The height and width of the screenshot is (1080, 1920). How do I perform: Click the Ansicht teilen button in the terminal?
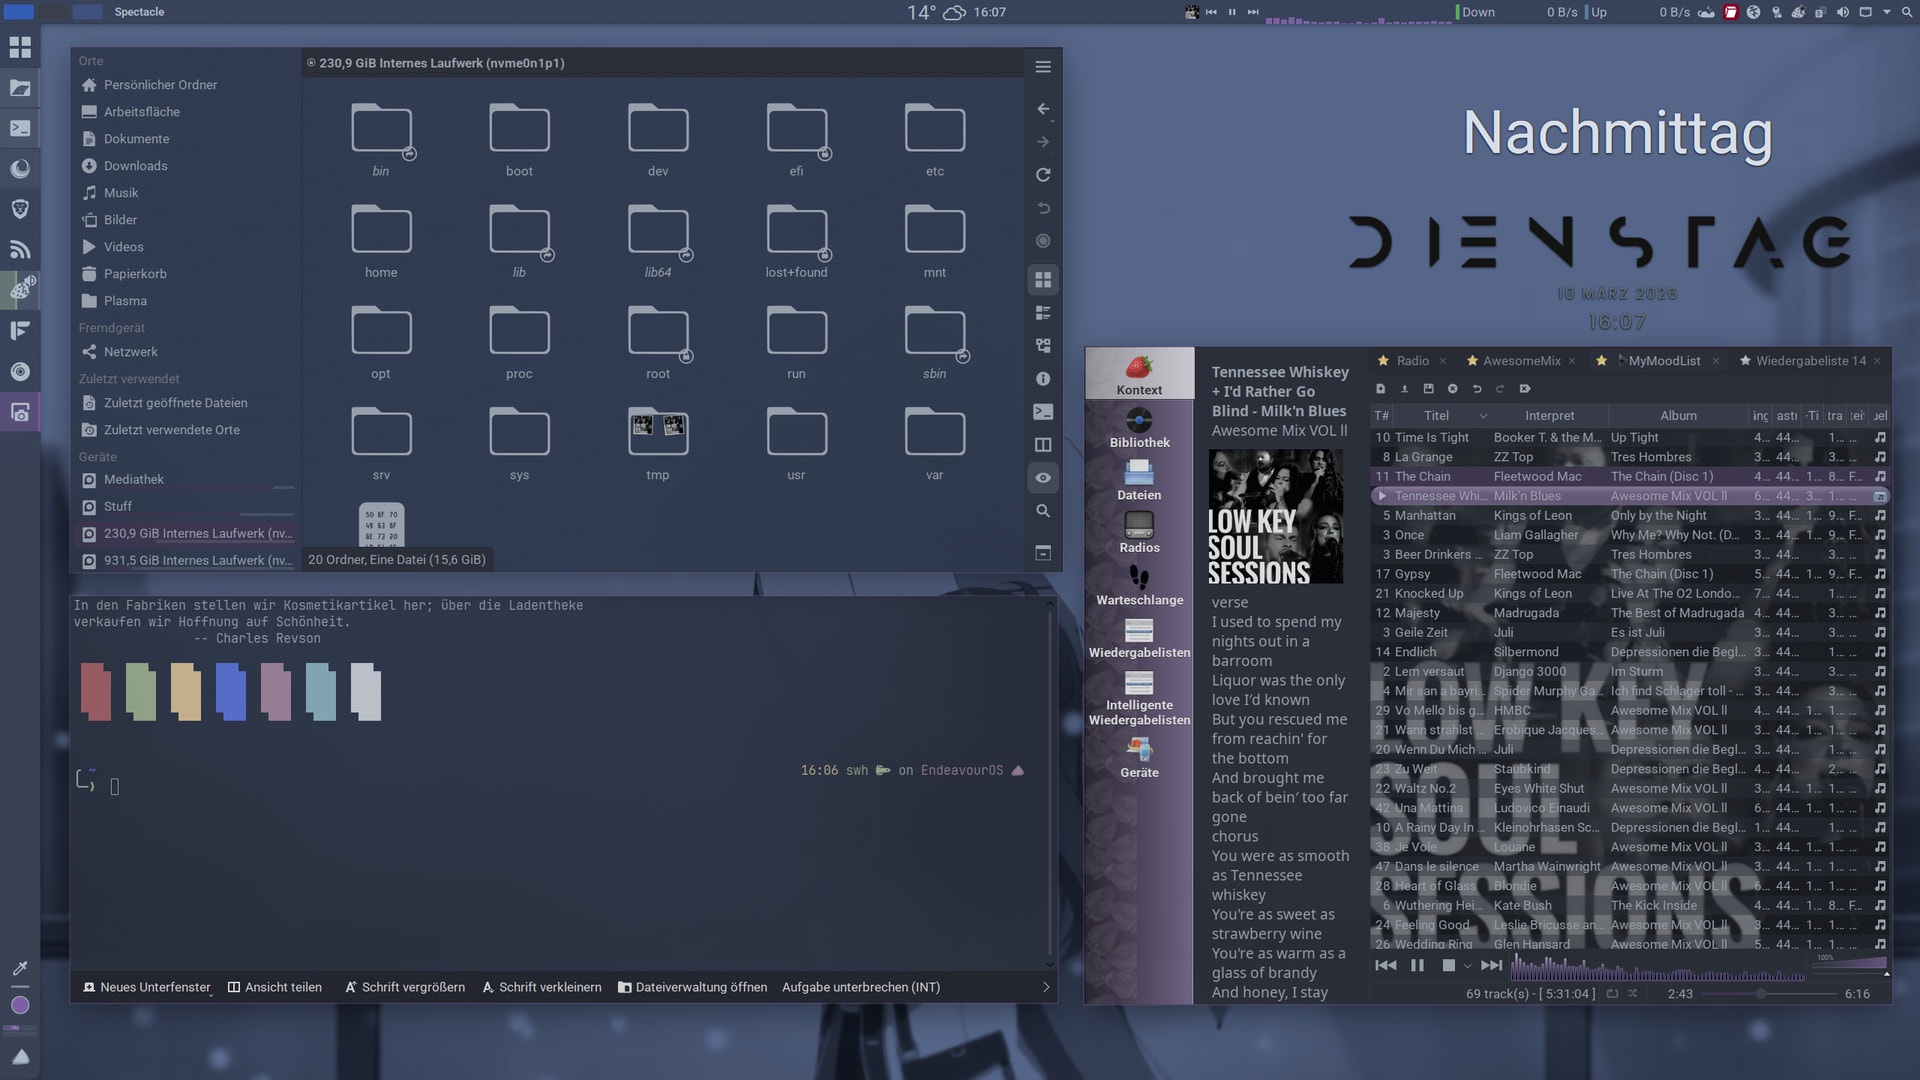[275, 987]
